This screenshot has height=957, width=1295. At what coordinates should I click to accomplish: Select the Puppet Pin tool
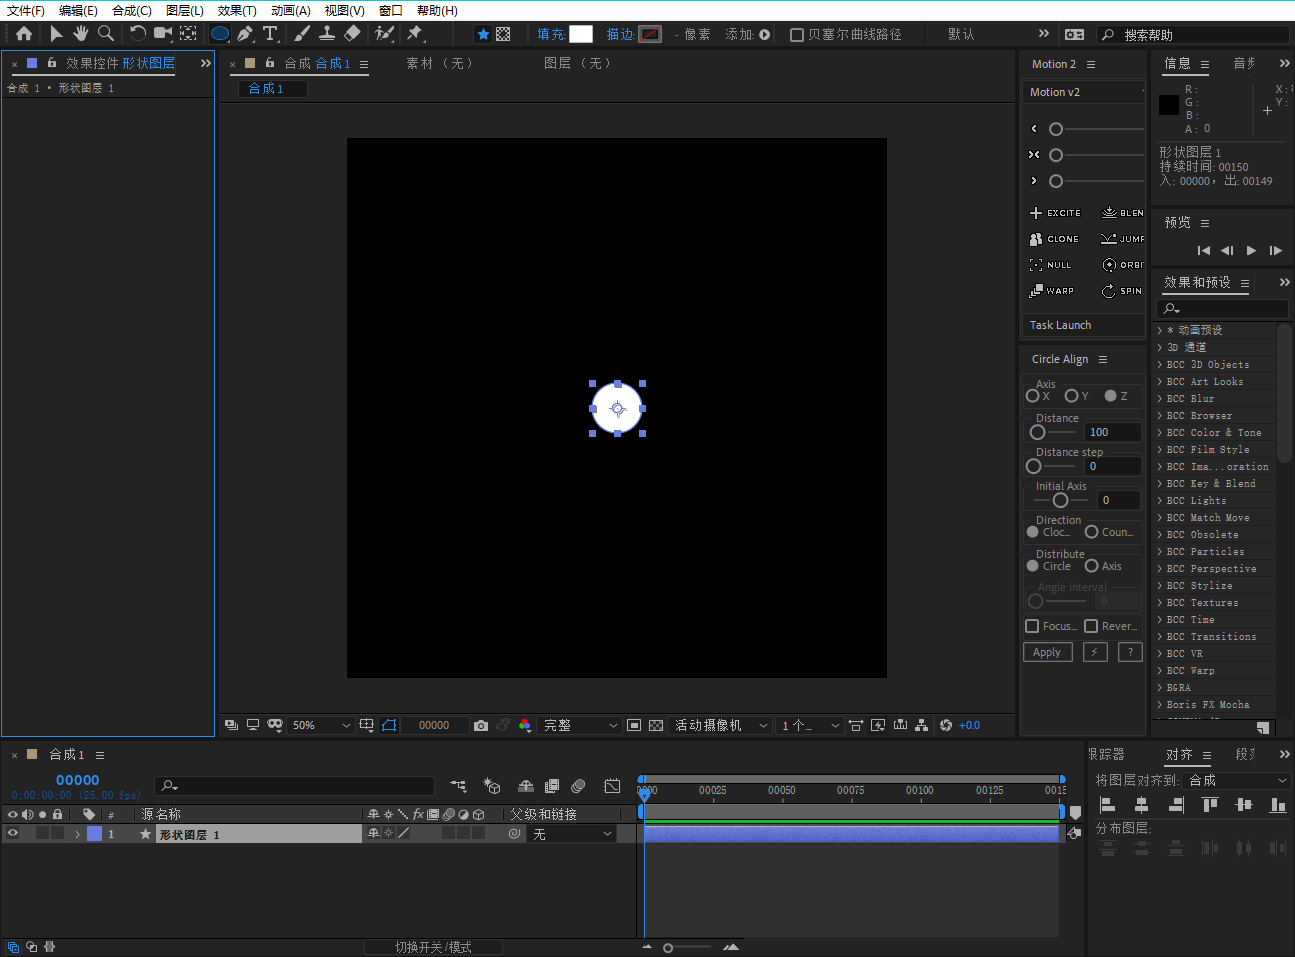[415, 34]
